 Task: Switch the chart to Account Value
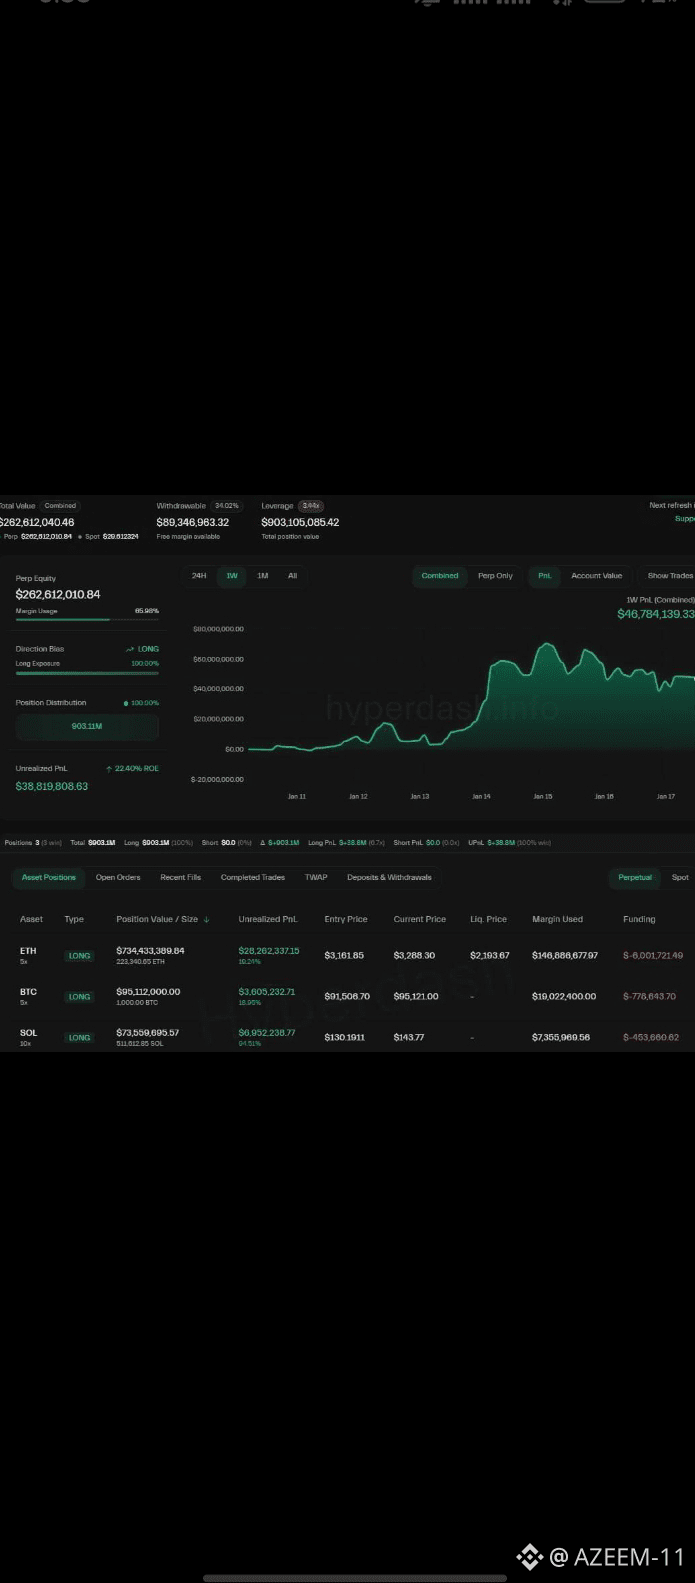click(x=596, y=576)
